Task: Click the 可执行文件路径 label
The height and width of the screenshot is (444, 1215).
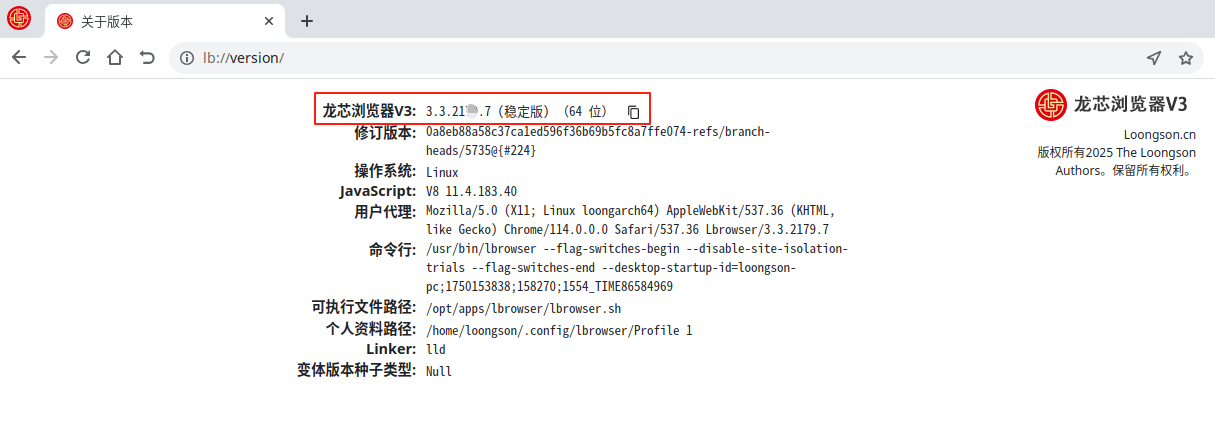Action: point(364,308)
